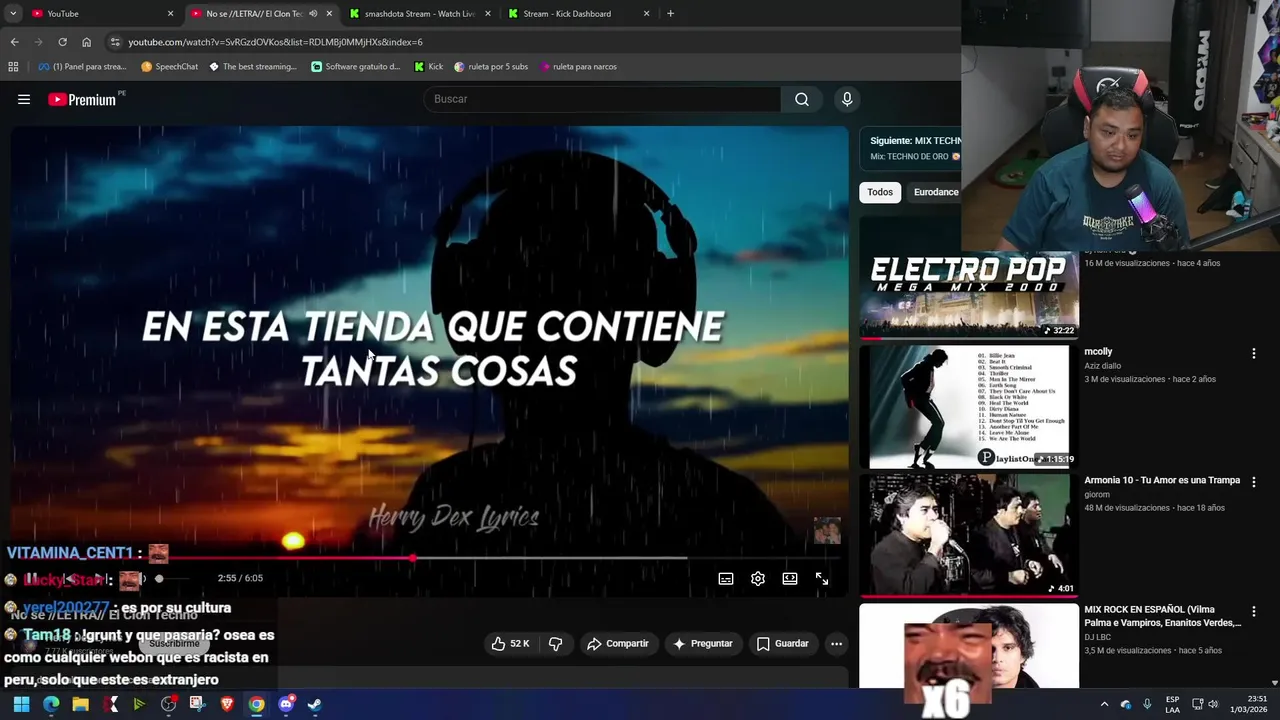Open options menu for the mcolly video
This screenshot has width=1280, height=720.
tap(1254, 353)
